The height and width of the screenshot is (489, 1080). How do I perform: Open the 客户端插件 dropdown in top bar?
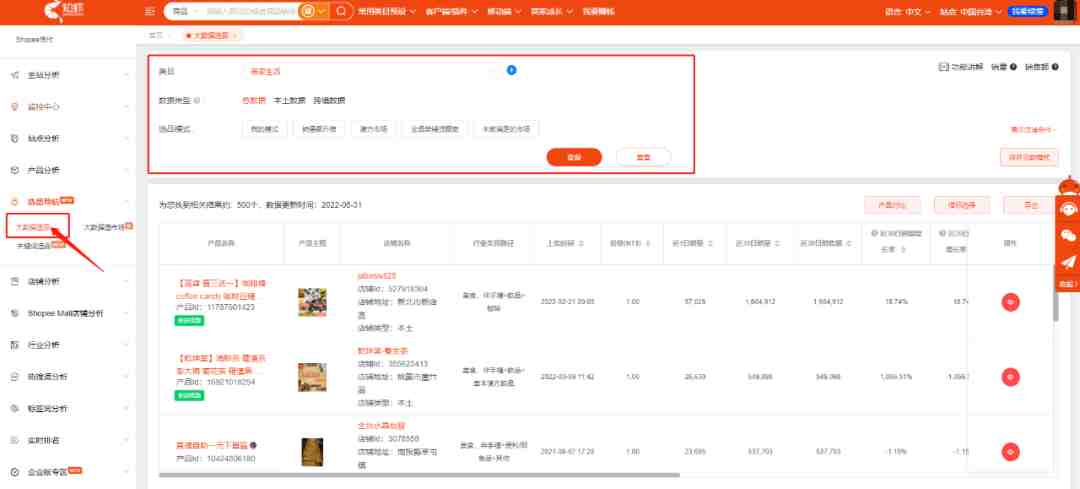(x=450, y=12)
